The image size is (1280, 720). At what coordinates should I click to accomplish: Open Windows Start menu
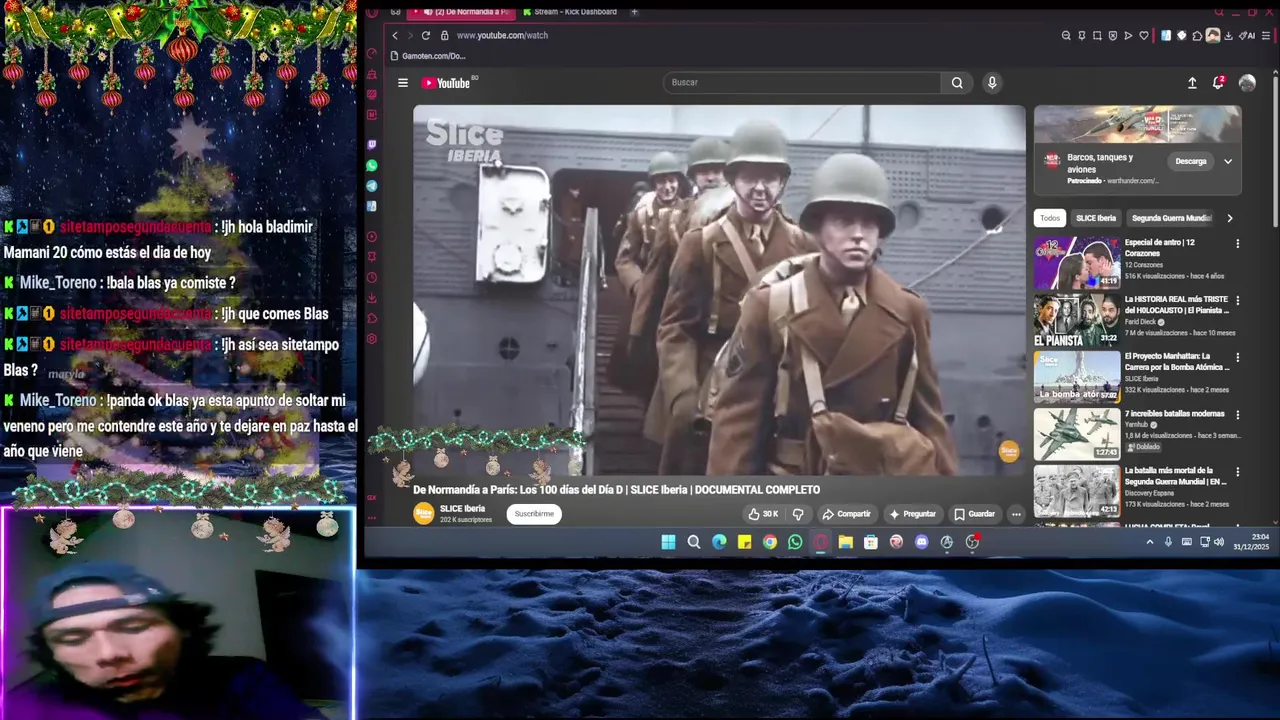pyautogui.click(x=668, y=542)
